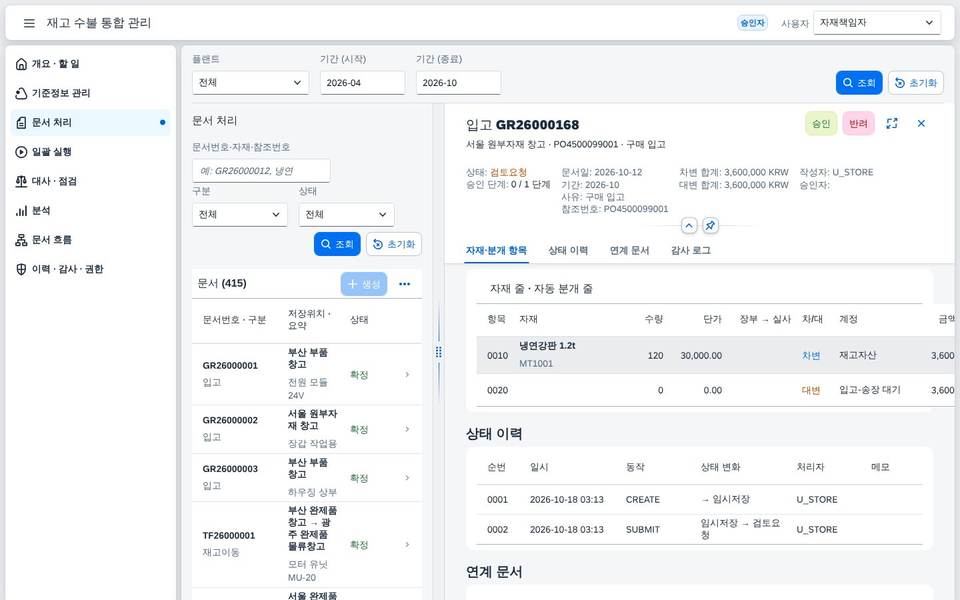Select document TF26000001 text
The height and width of the screenshot is (600, 960).
[229, 535]
